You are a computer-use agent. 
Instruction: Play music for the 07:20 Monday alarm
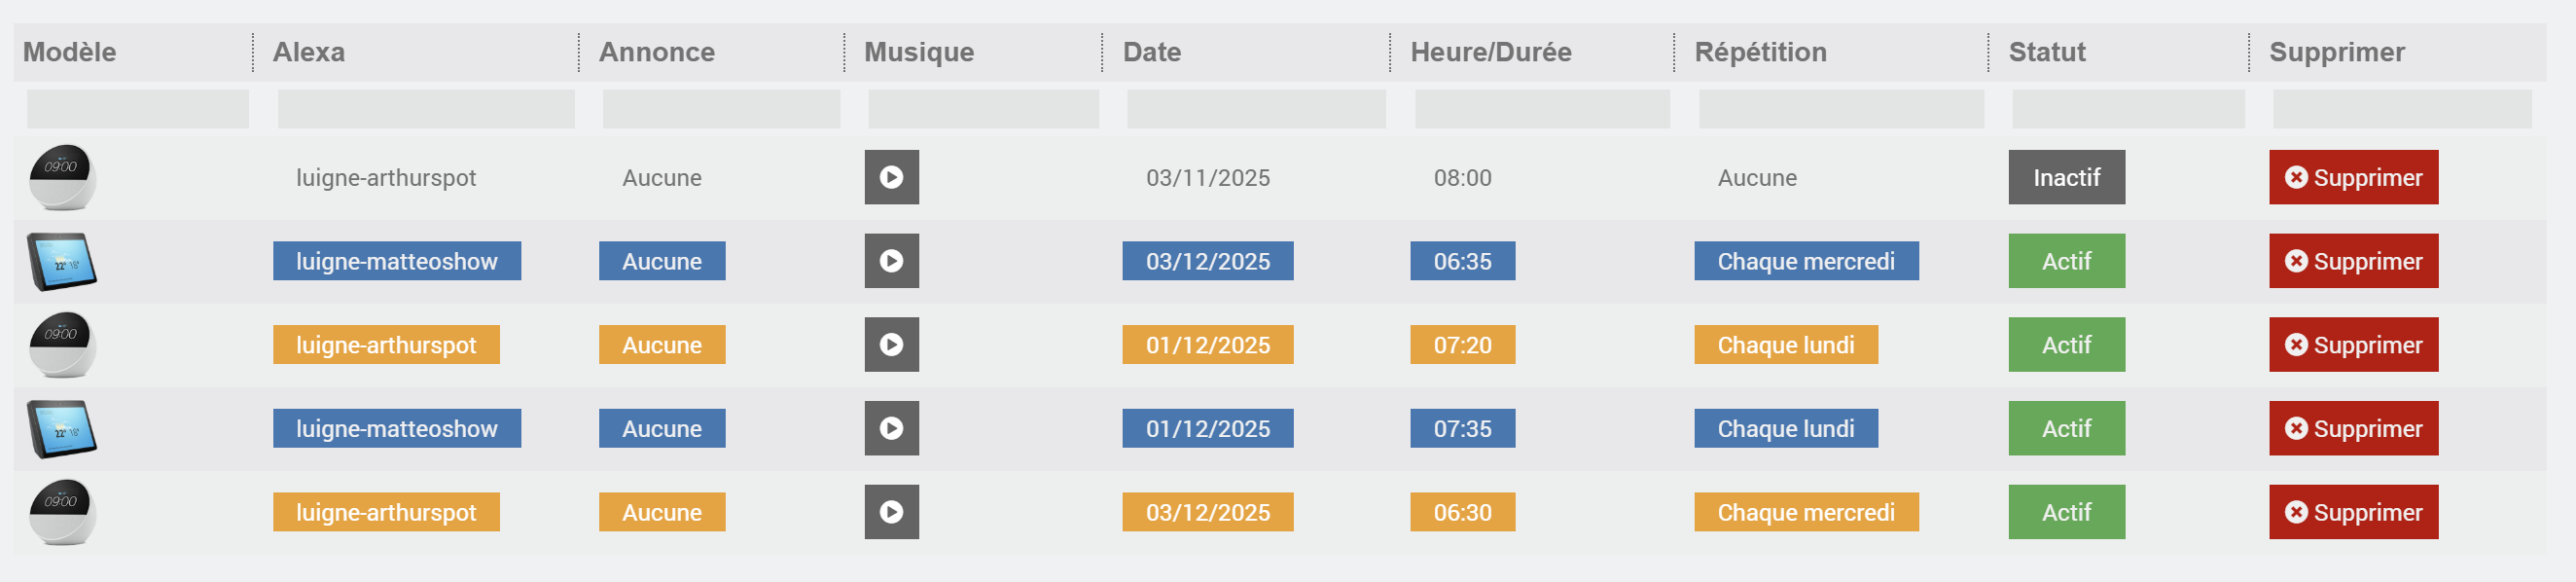891,345
